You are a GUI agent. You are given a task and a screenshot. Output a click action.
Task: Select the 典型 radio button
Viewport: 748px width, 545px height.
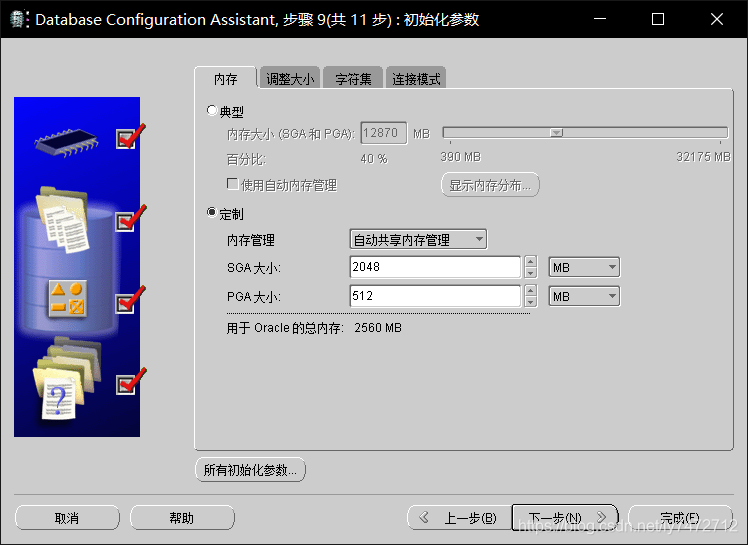pos(212,111)
